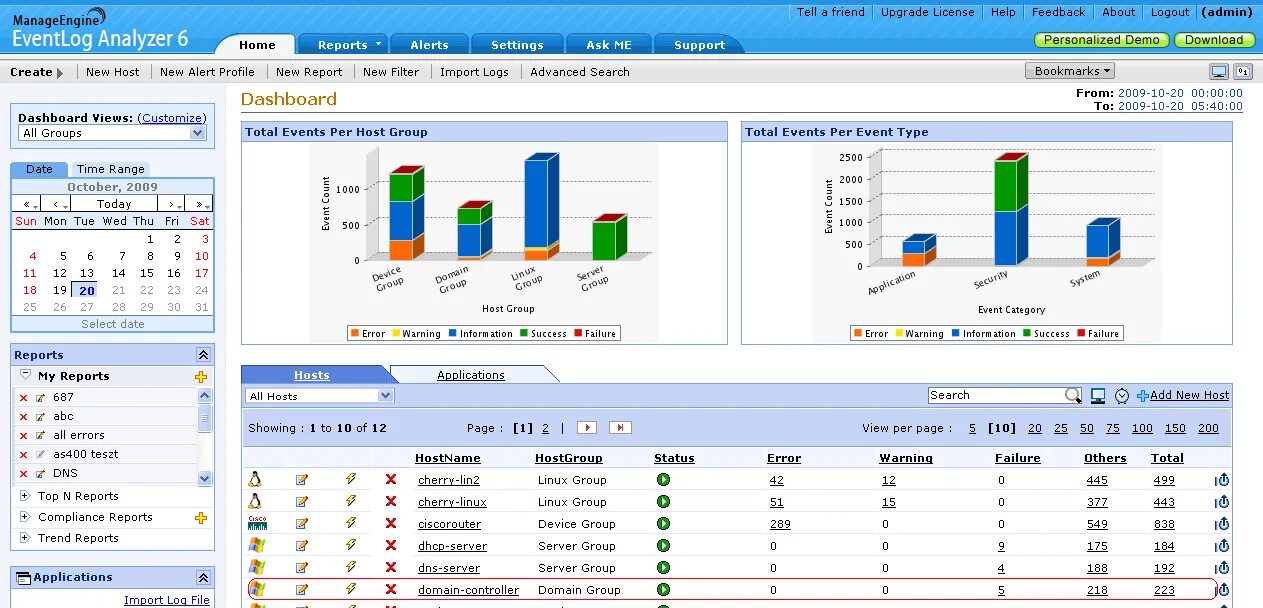Viewport: 1263px width, 608px height.
Task: Click the Windows flag icon for dhcp-server
Action: pyautogui.click(x=257, y=545)
